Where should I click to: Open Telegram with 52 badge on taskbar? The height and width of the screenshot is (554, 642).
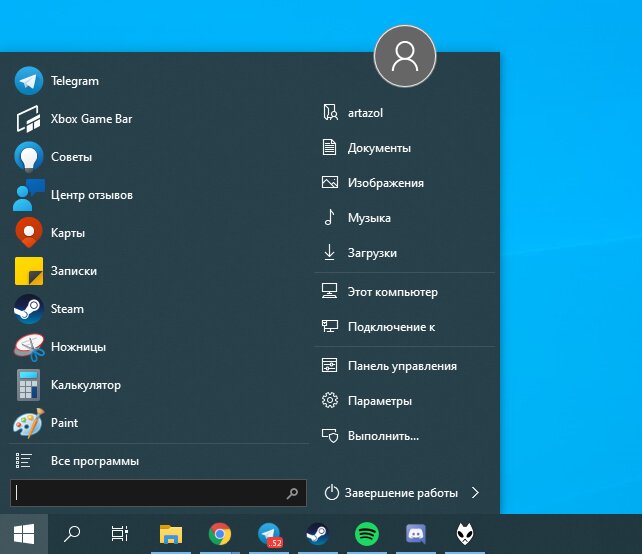pyautogui.click(x=269, y=534)
